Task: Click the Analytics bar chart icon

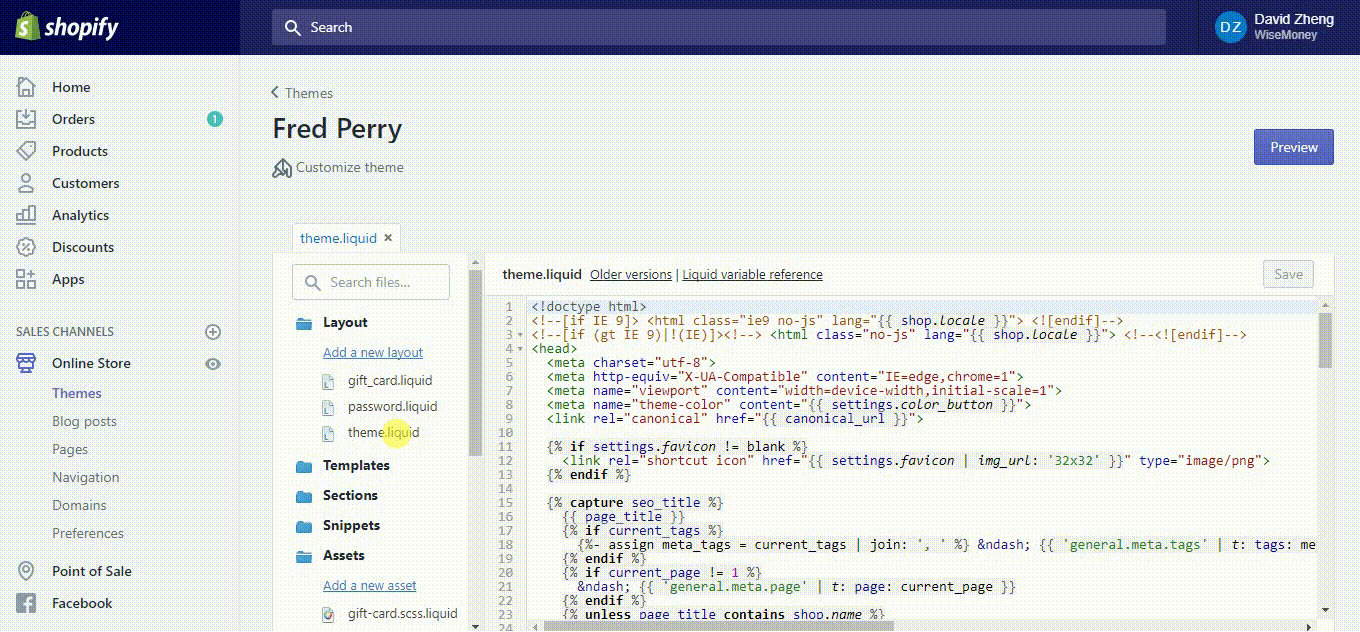Action: (x=27, y=215)
